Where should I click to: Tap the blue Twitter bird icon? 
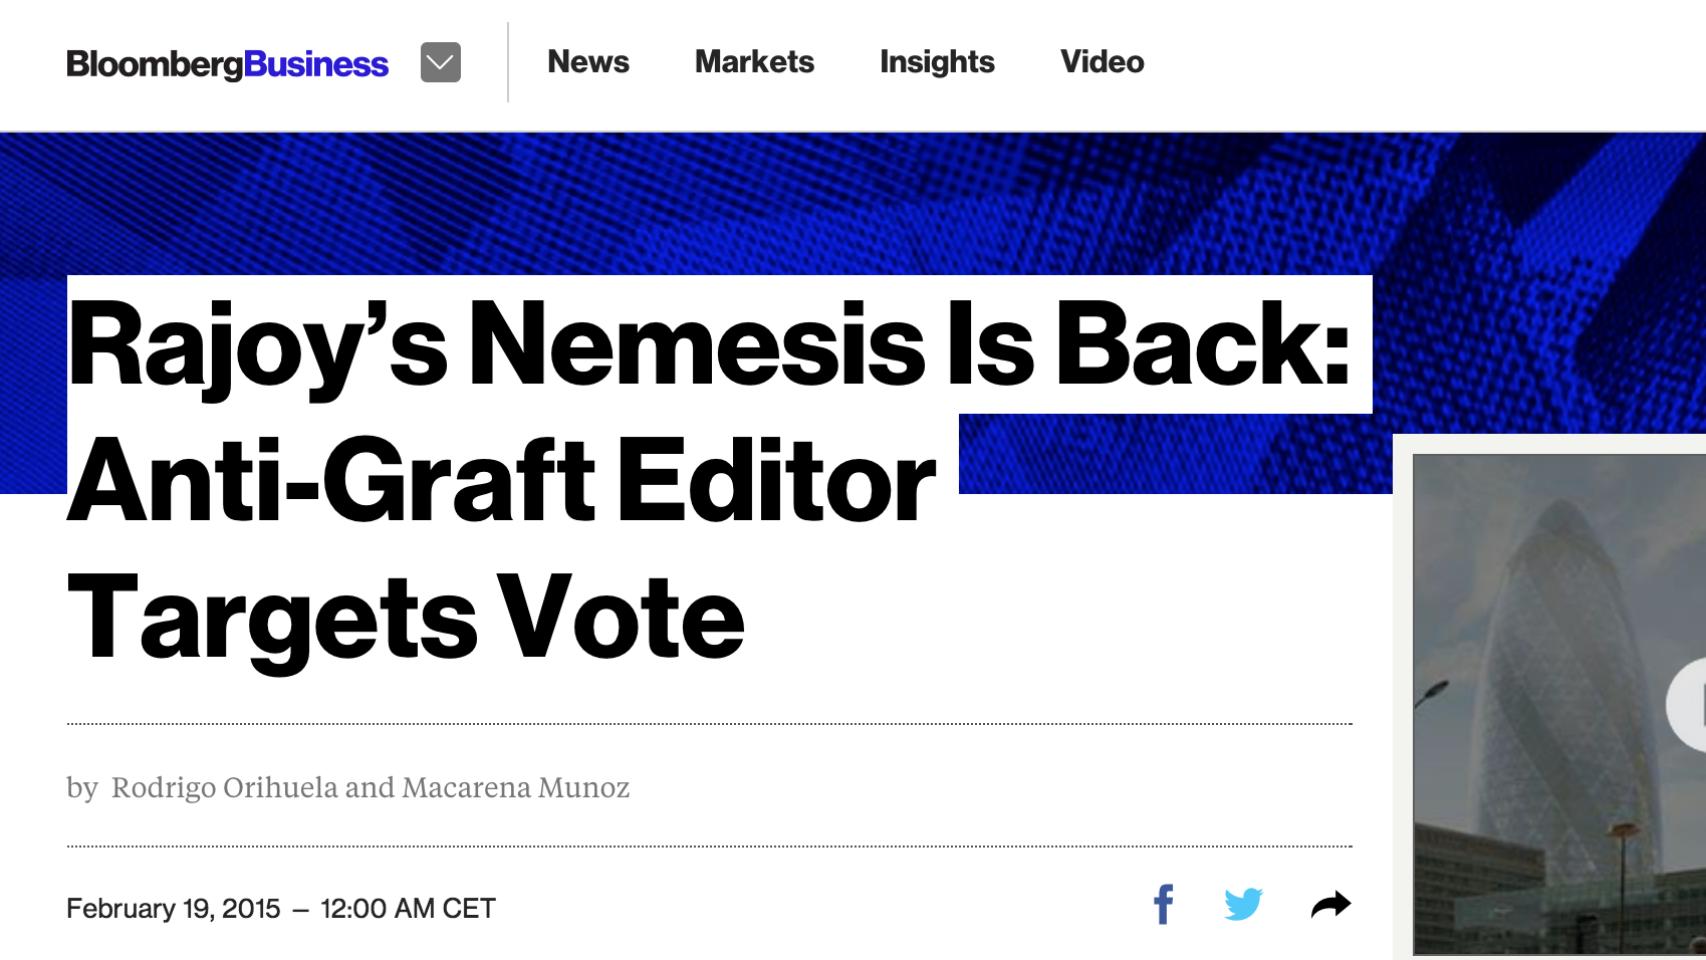(1243, 903)
